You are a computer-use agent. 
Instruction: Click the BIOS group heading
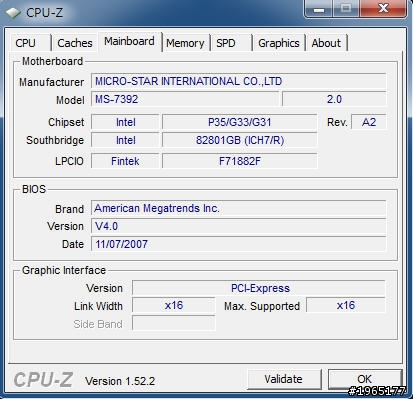[34, 189]
